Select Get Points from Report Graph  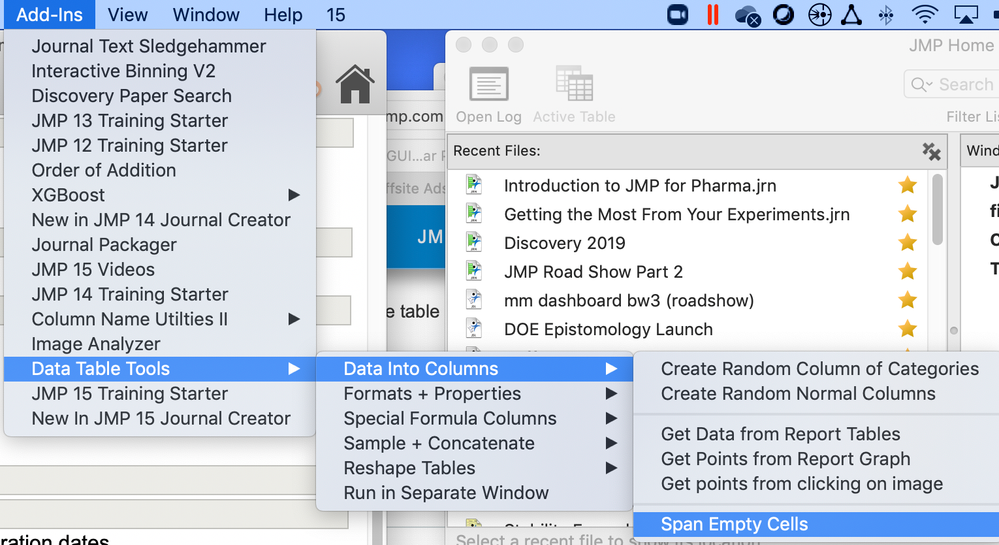(x=816, y=460)
